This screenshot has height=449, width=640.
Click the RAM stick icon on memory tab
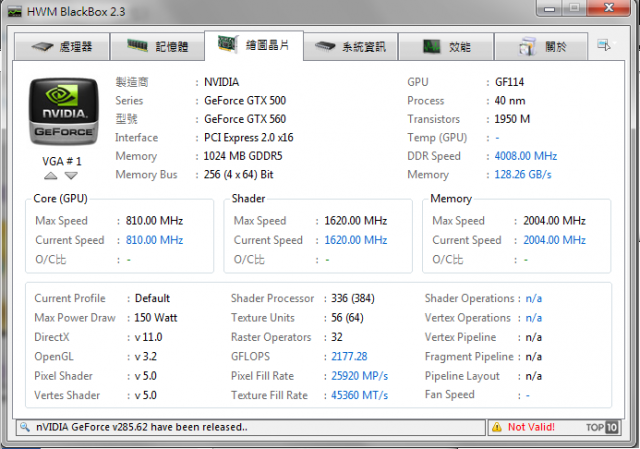pyautogui.click(x=137, y=45)
